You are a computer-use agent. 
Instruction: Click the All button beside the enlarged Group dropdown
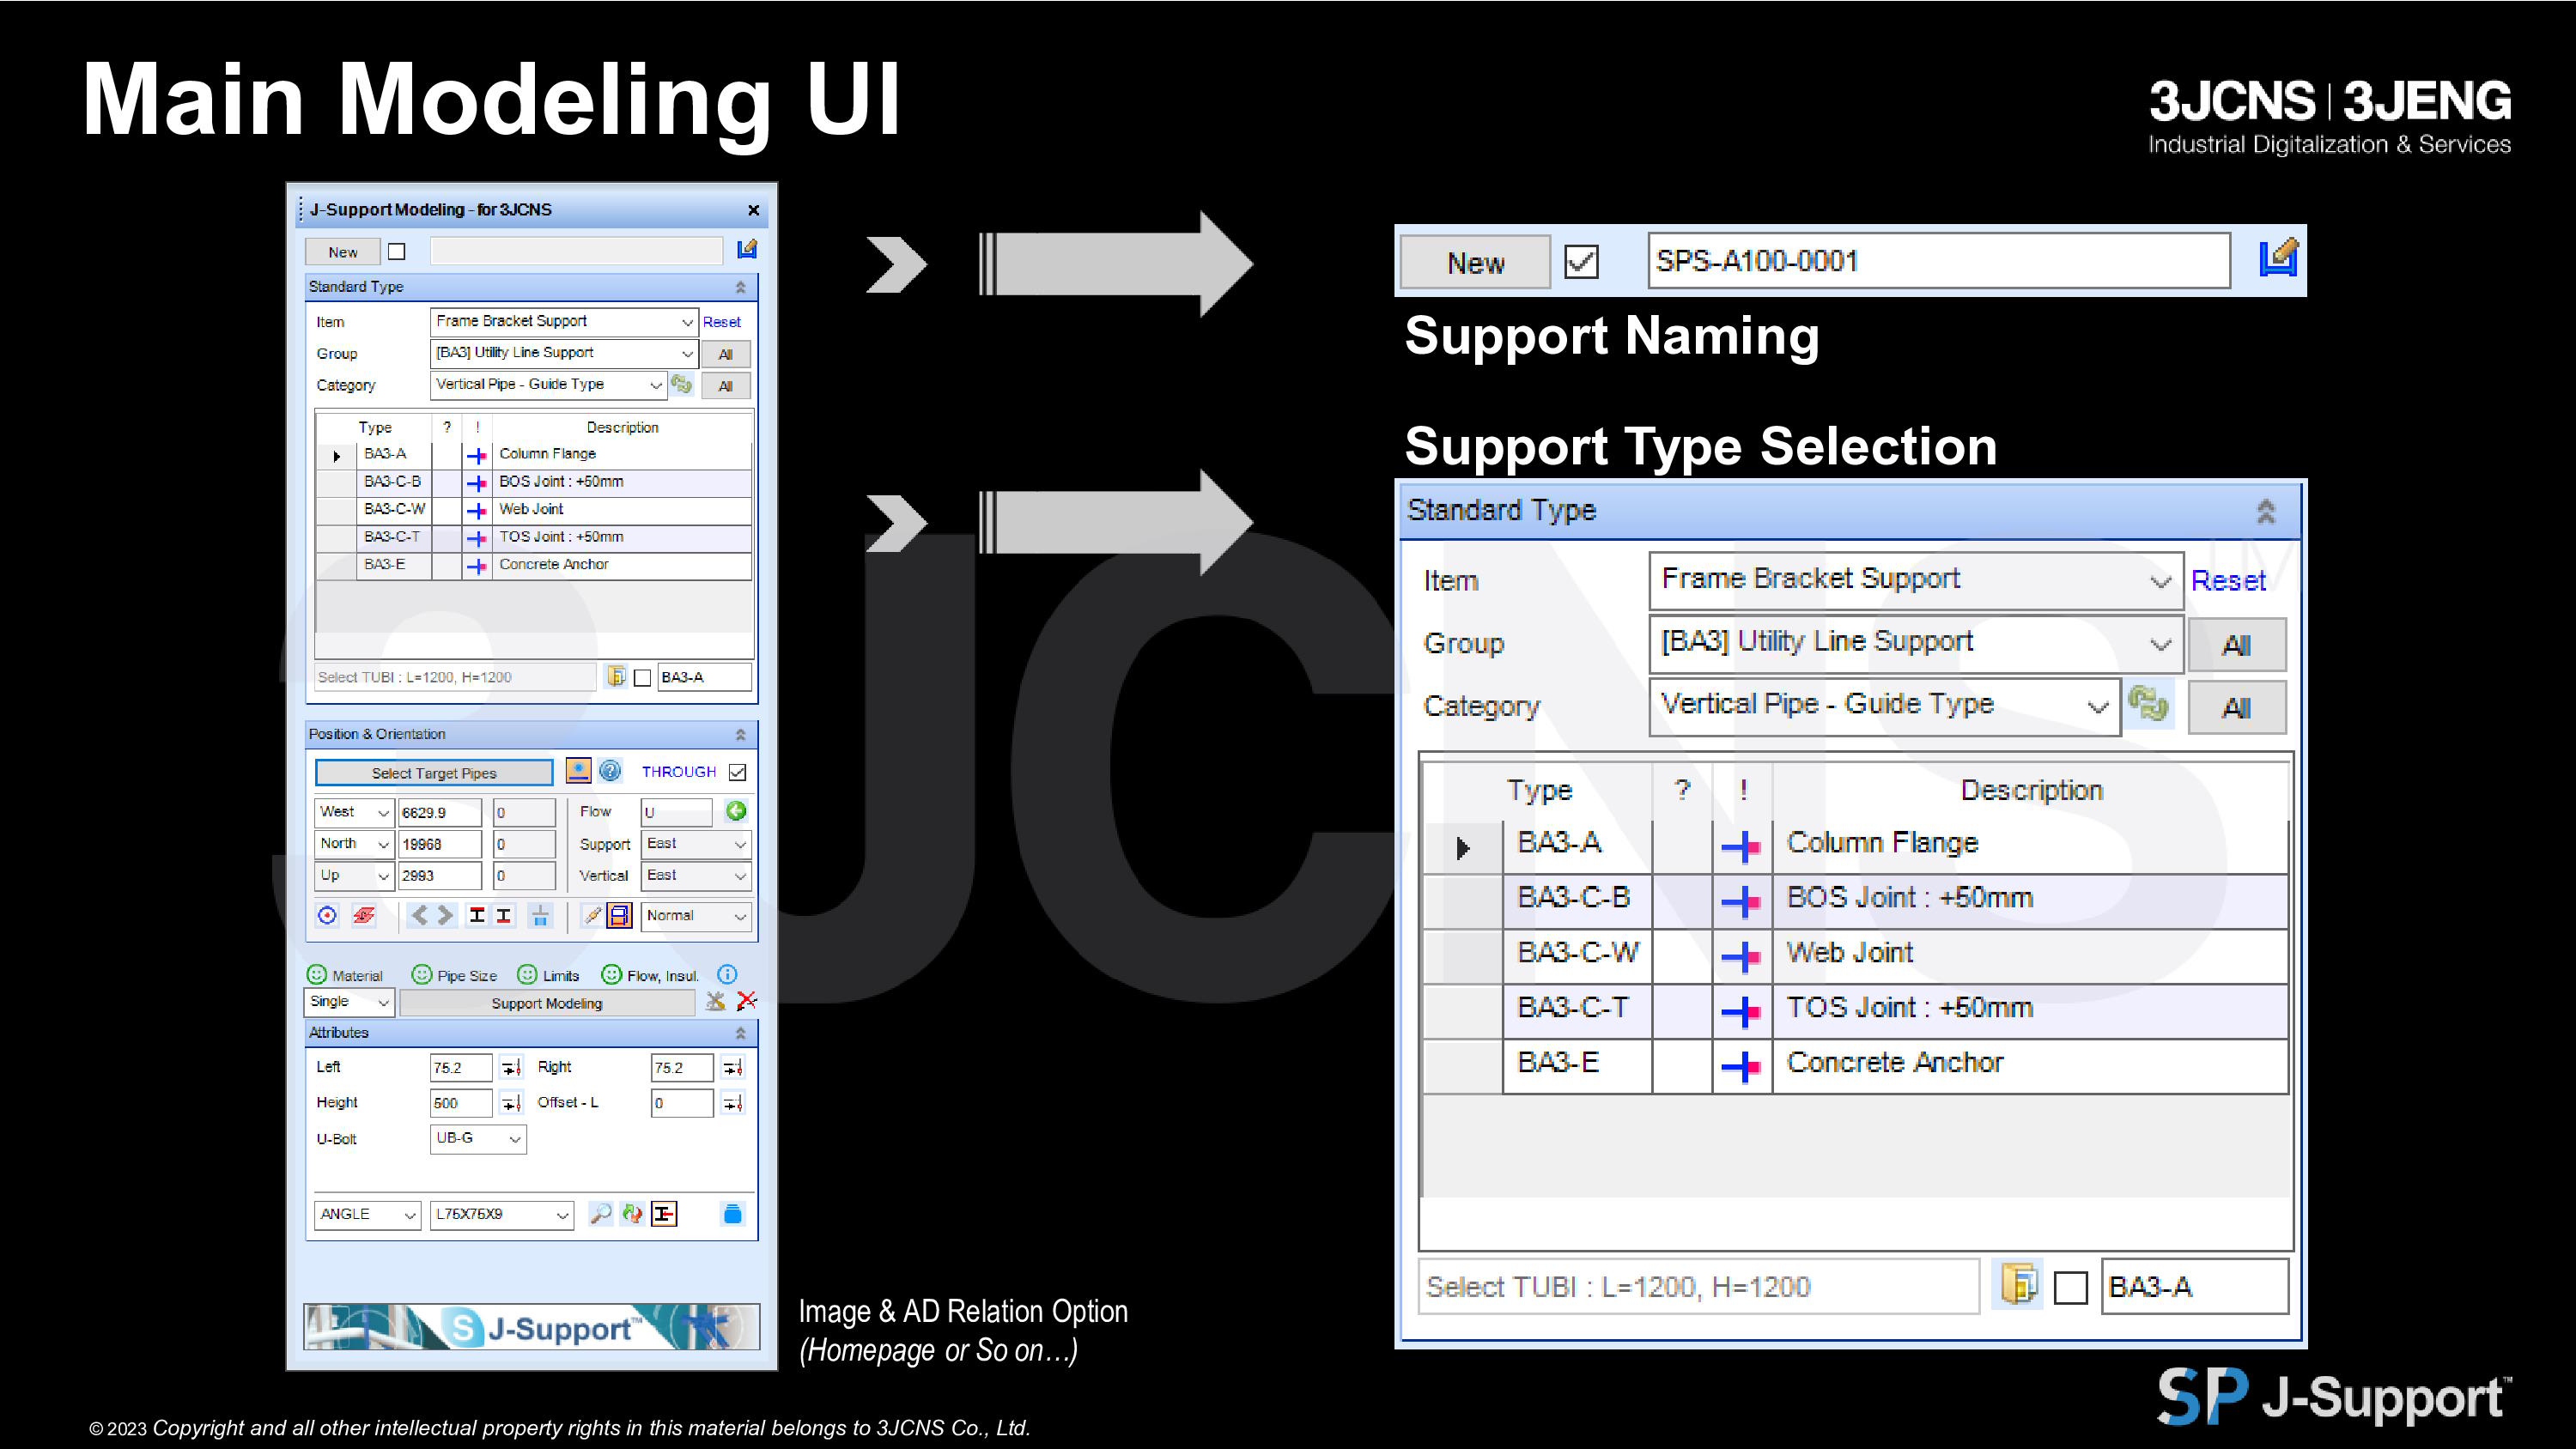(2237, 645)
